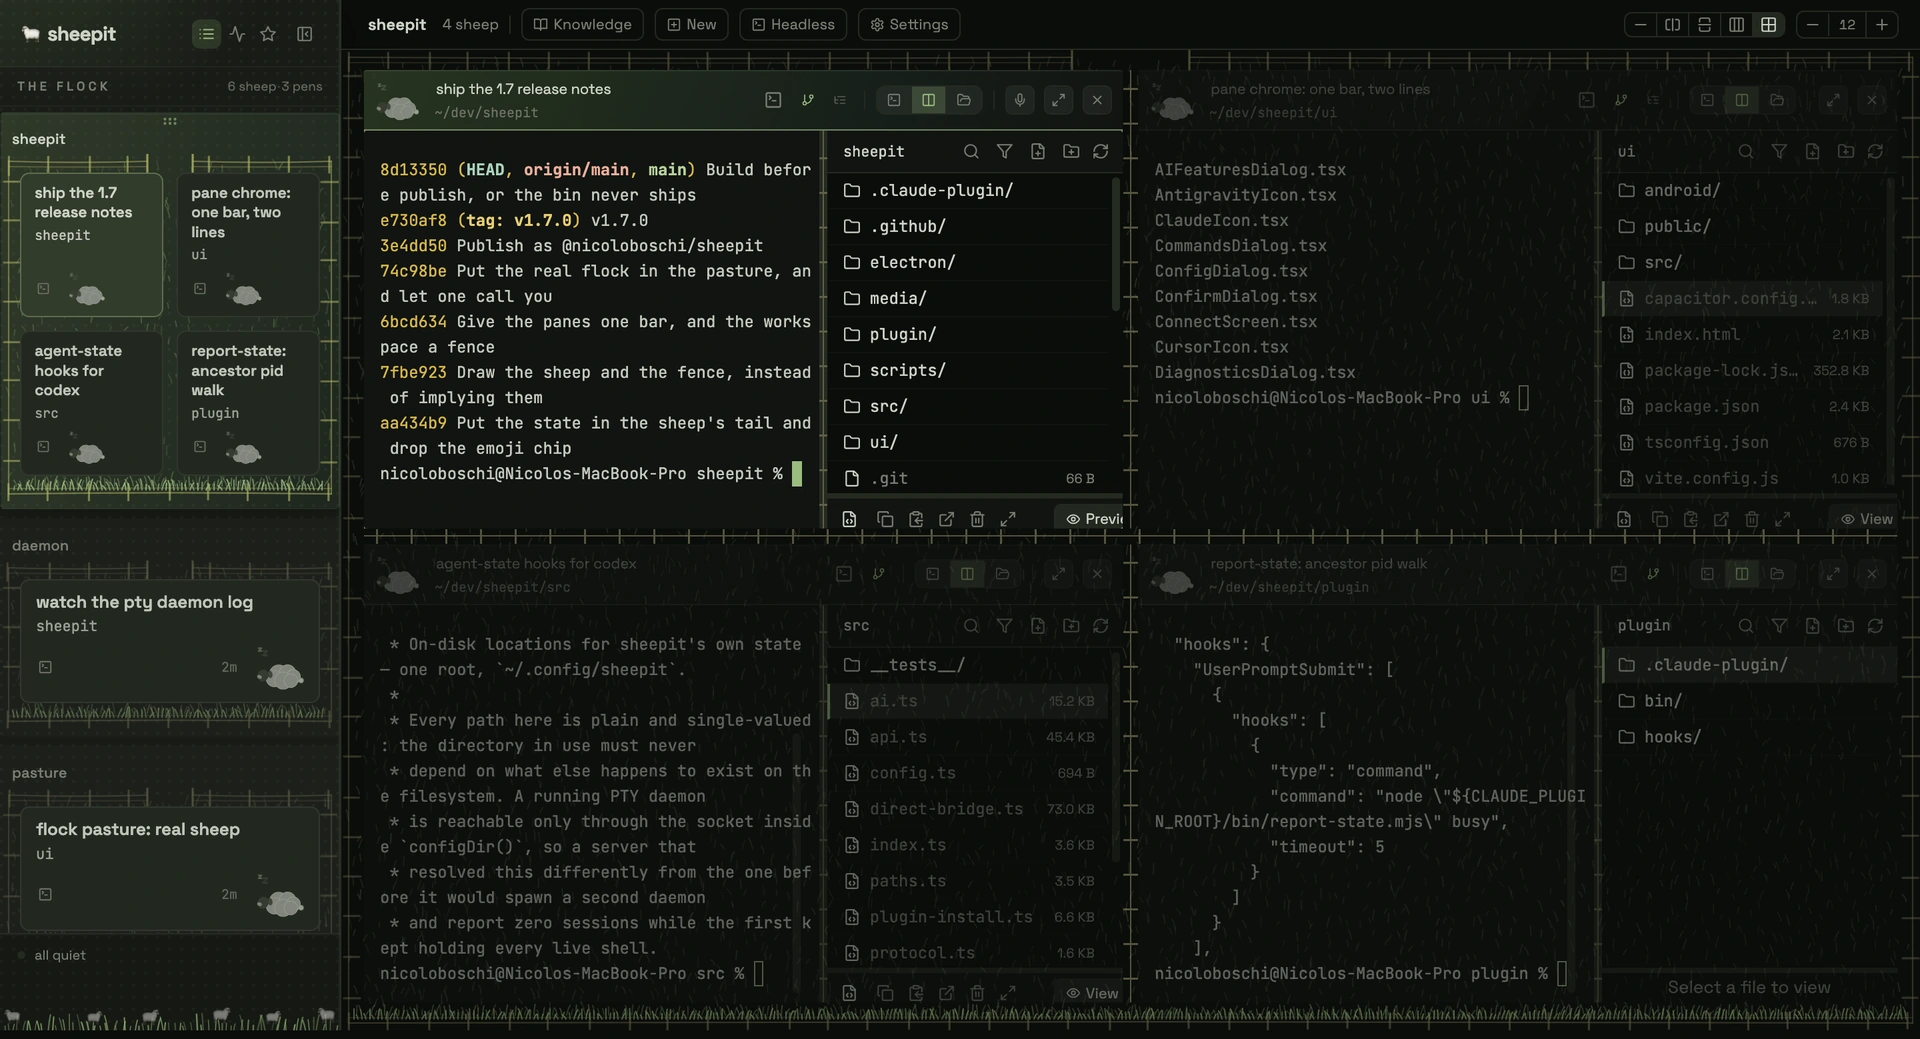This screenshot has width=1920, height=1039.
Task: Select capacitor.config file in the ui browser
Action: pyautogui.click(x=1743, y=298)
